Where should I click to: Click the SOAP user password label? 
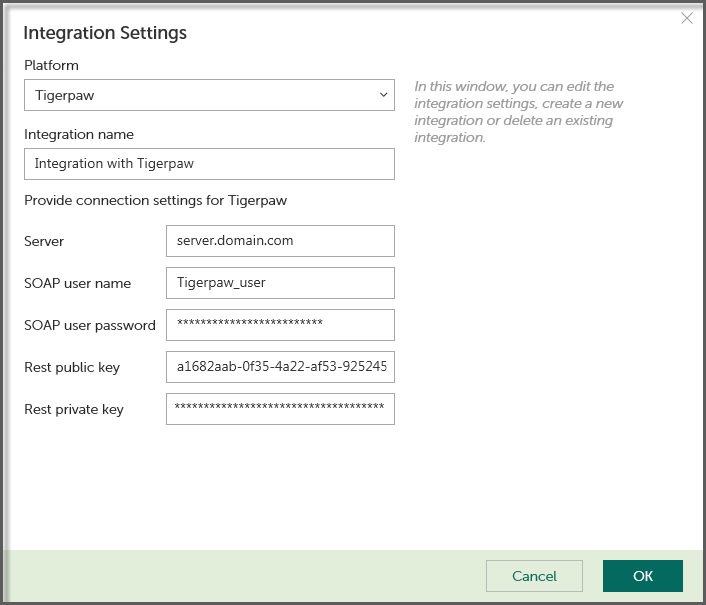click(90, 325)
